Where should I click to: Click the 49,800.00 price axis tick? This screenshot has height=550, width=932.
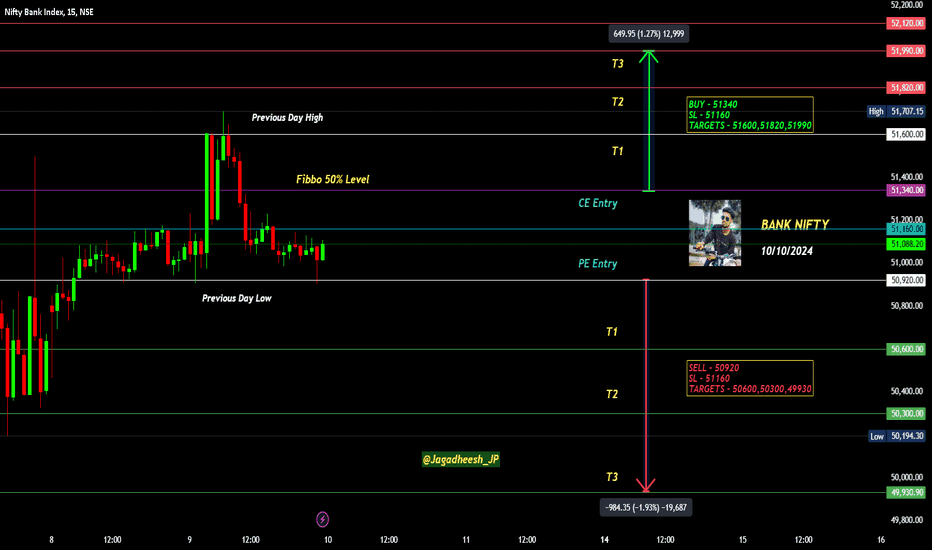906,520
